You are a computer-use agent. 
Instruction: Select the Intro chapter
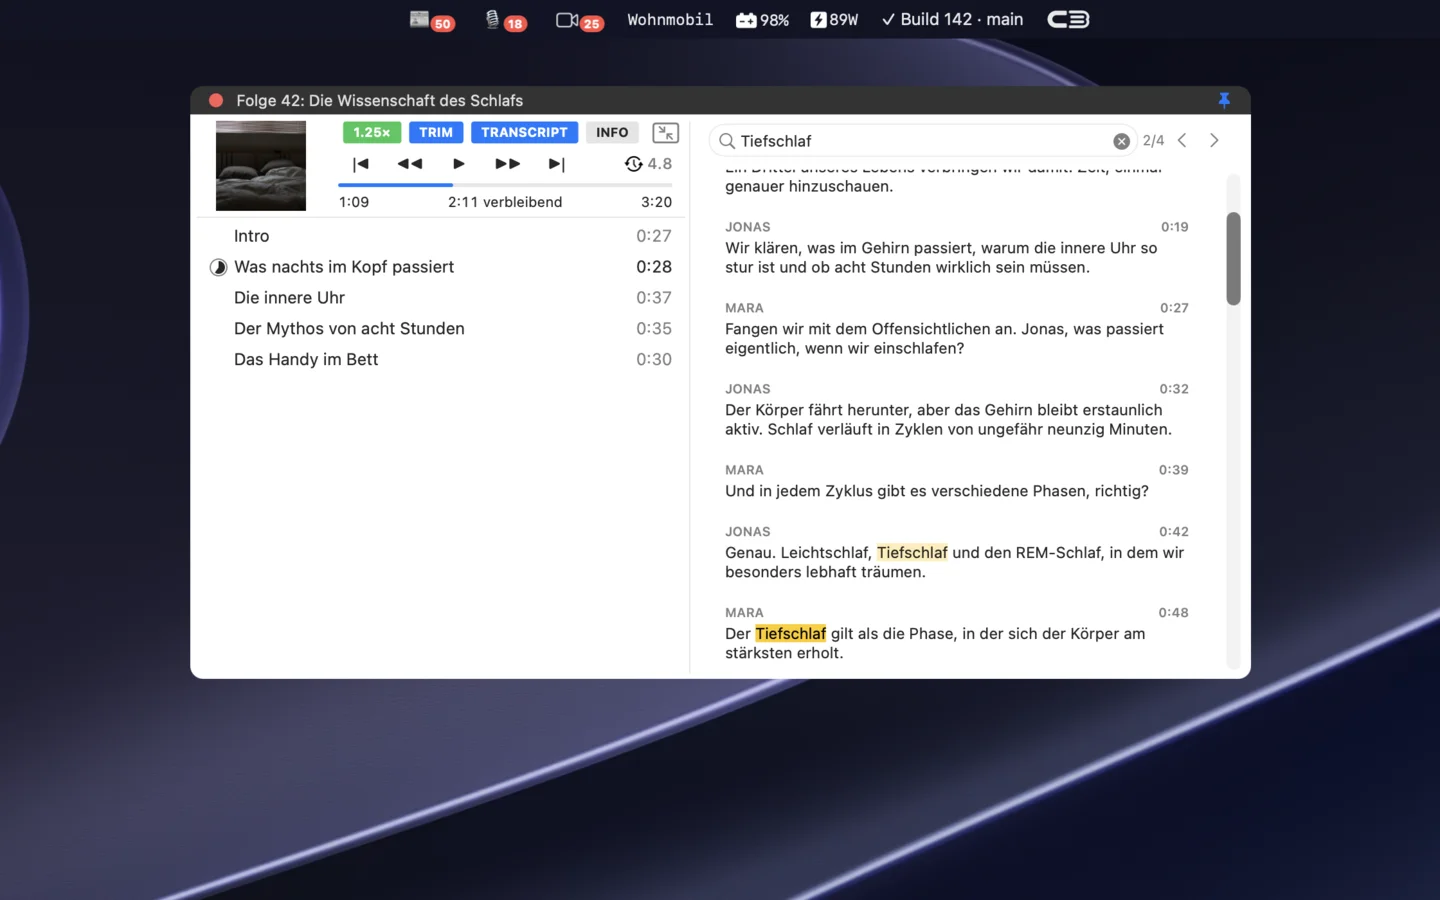(442, 236)
